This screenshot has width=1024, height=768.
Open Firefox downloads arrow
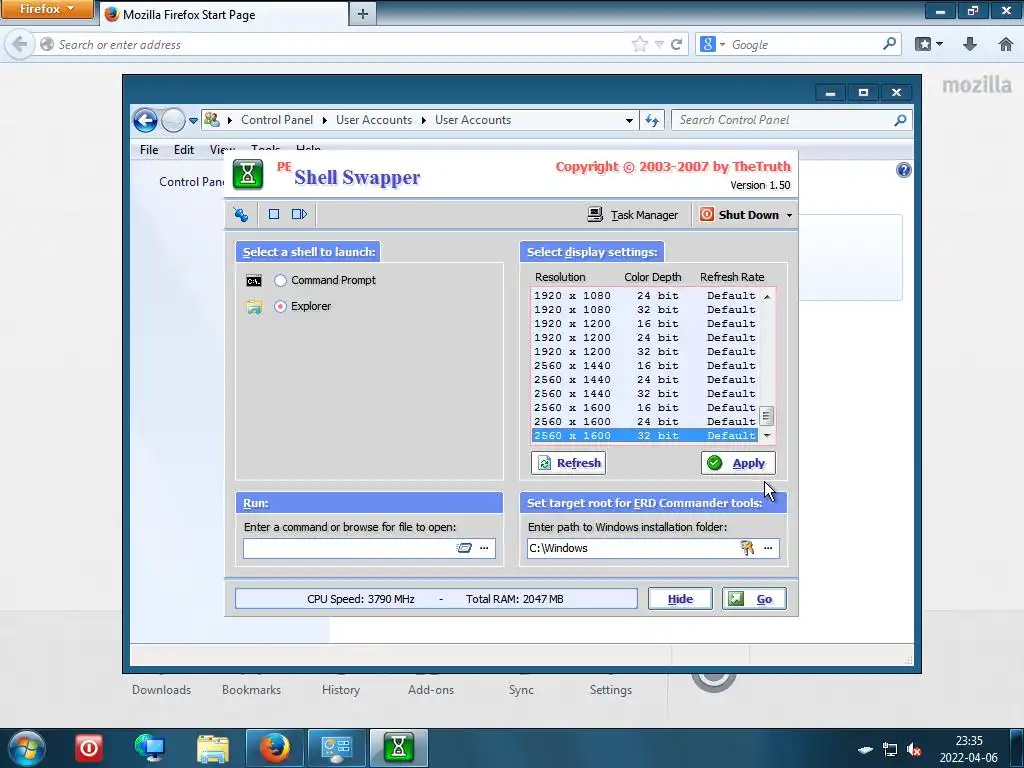click(970, 44)
